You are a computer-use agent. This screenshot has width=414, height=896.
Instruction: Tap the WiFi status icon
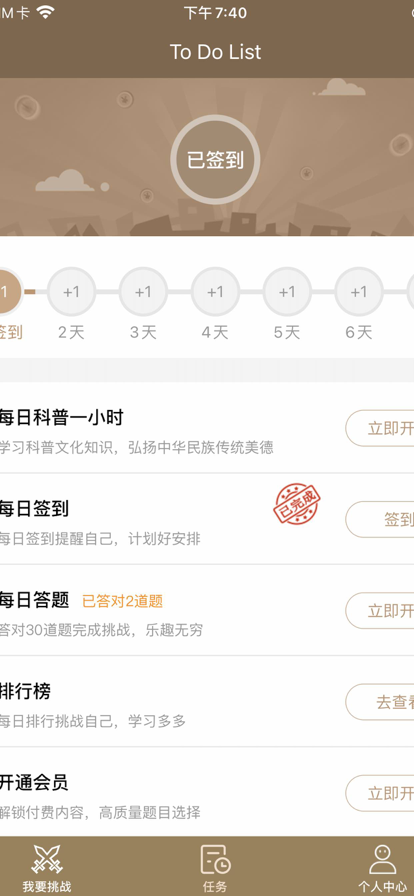tap(45, 13)
